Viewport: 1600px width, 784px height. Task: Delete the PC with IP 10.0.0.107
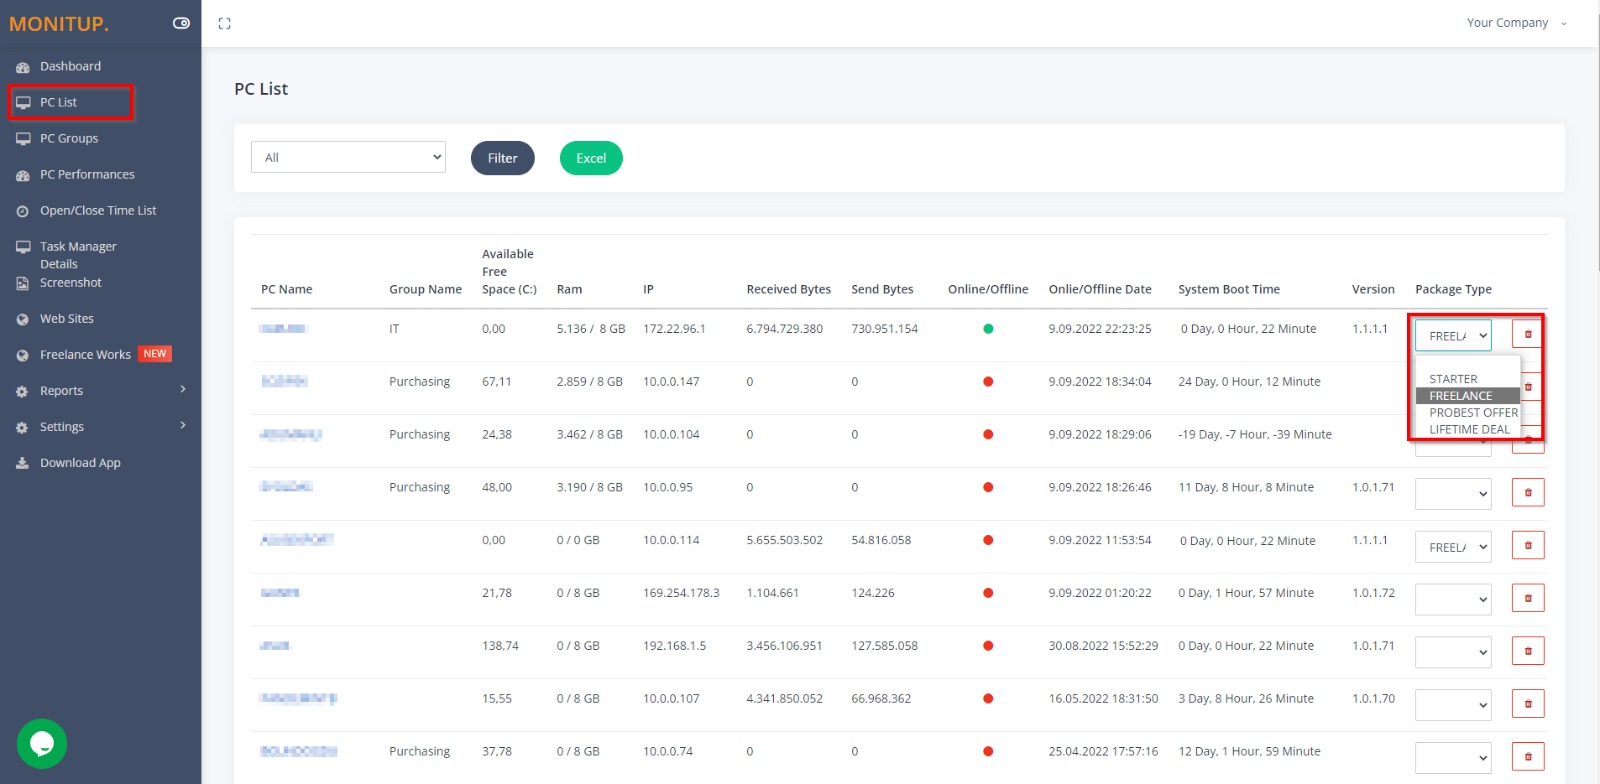[1528, 704]
